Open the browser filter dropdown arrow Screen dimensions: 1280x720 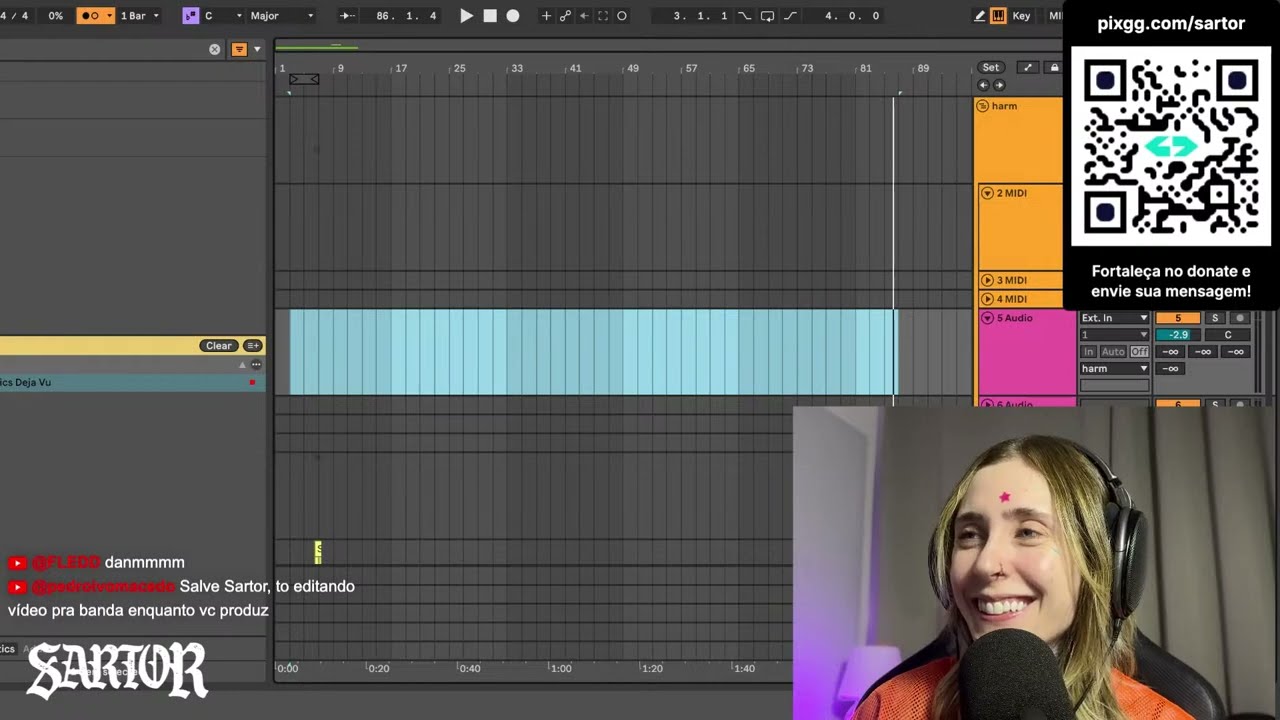tap(257, 49)
